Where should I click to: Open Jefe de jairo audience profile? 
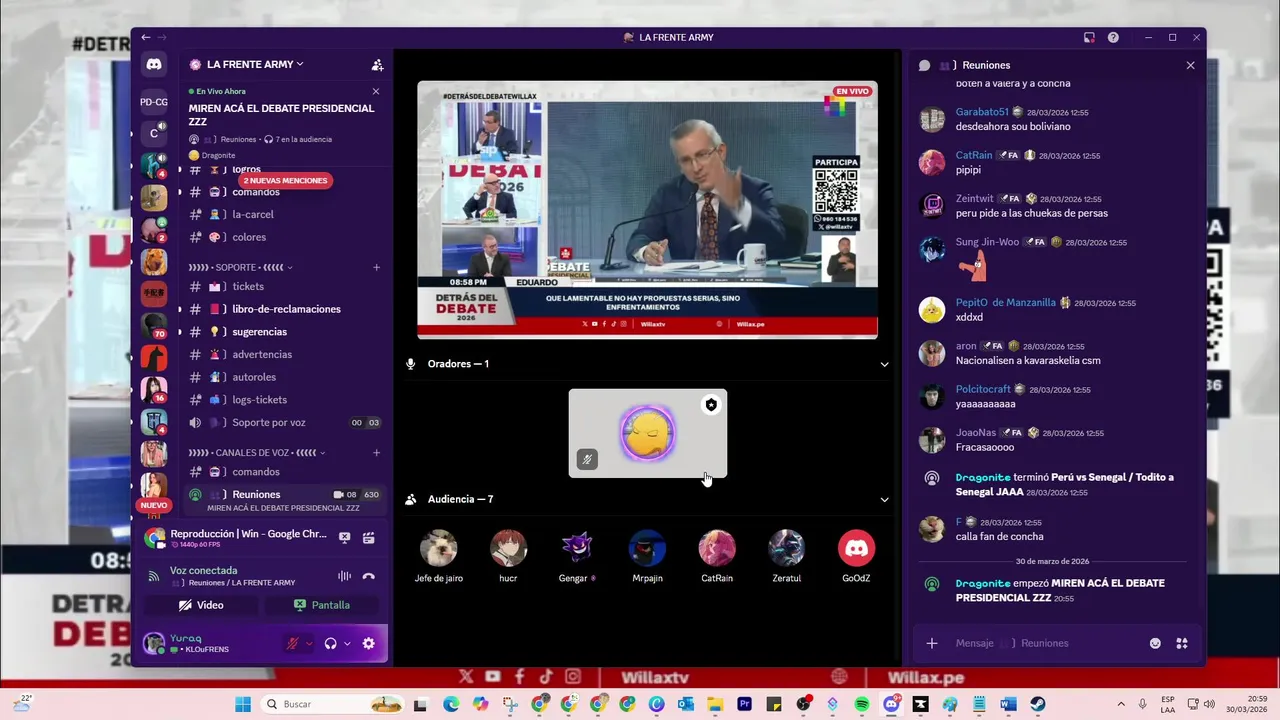pyautogui.click(x=438, y=548)
